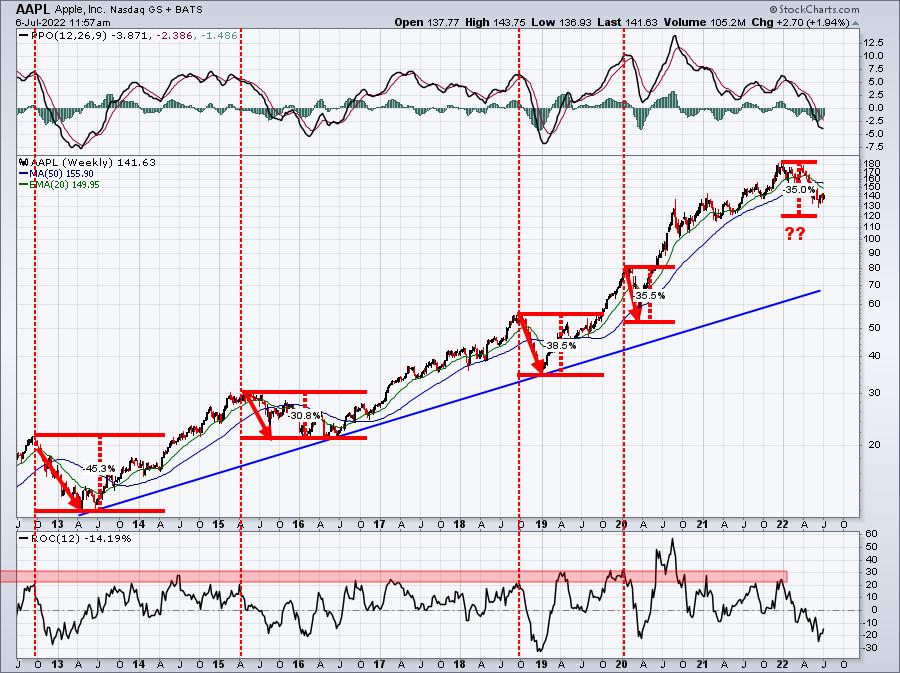The width and height of the screenshot is (900, 673).
Task: Click the -35.5% decline label
Action: click(x=650, y=295)
